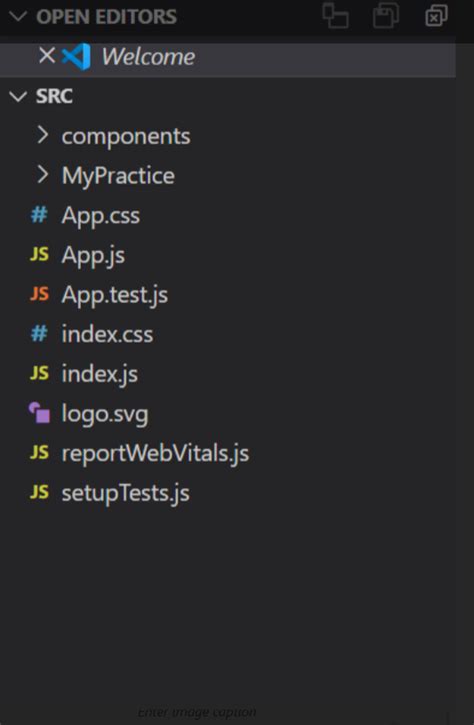Toggle vertical/horizontal editor layout icon
The height and width of the screenshot is (725, 474).
click(x=335, y=16)
